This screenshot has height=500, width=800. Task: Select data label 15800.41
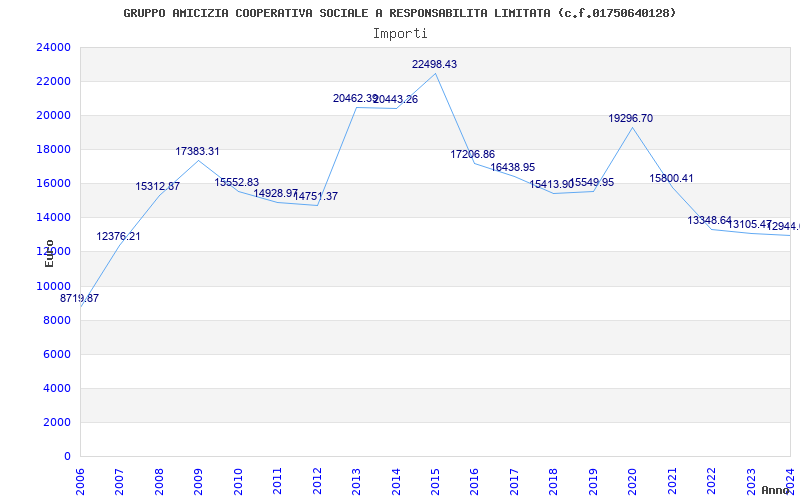[671, 179]
